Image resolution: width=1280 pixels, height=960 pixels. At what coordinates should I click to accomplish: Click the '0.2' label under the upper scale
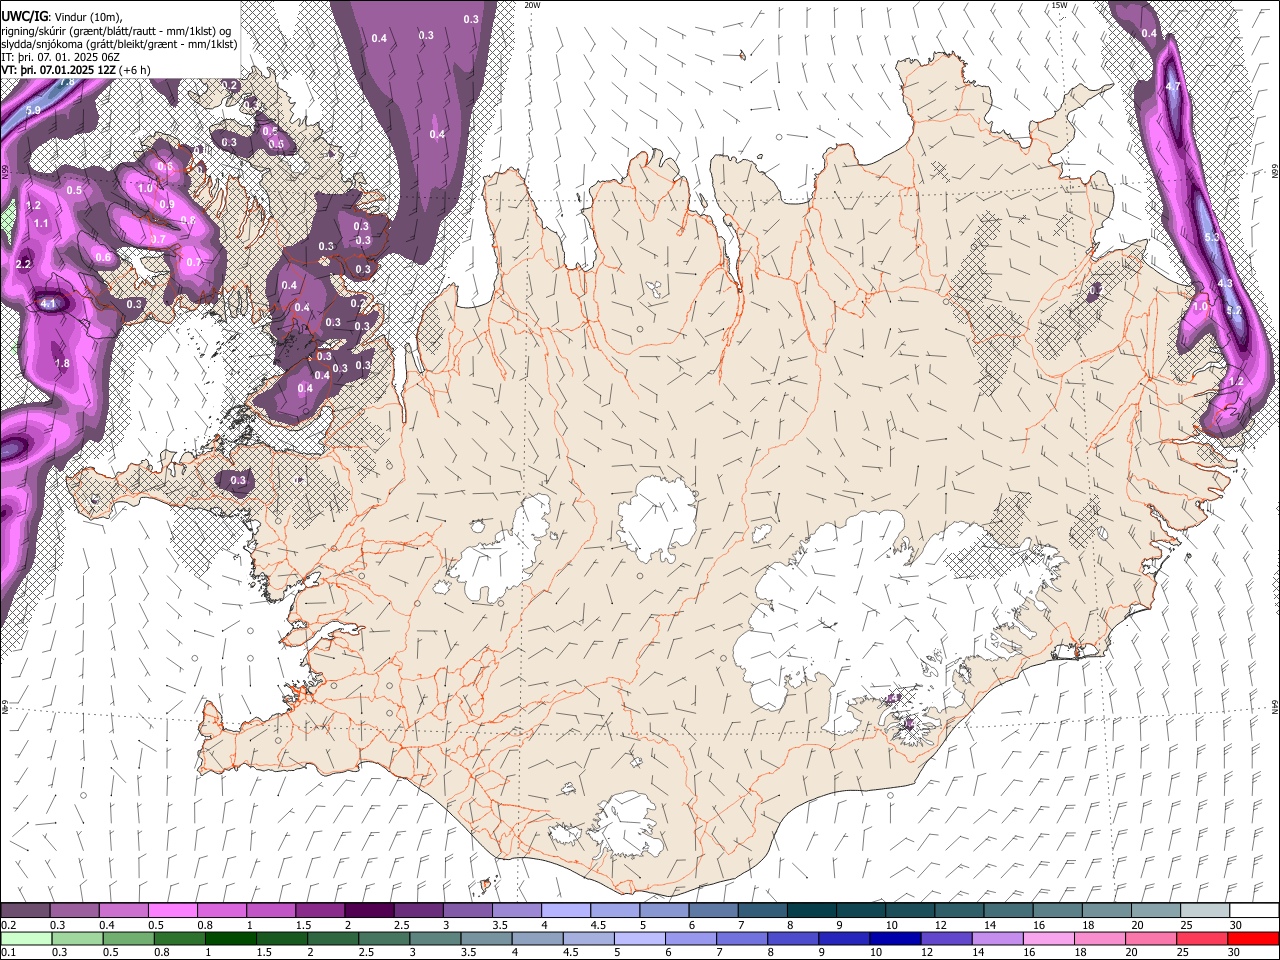8,925
